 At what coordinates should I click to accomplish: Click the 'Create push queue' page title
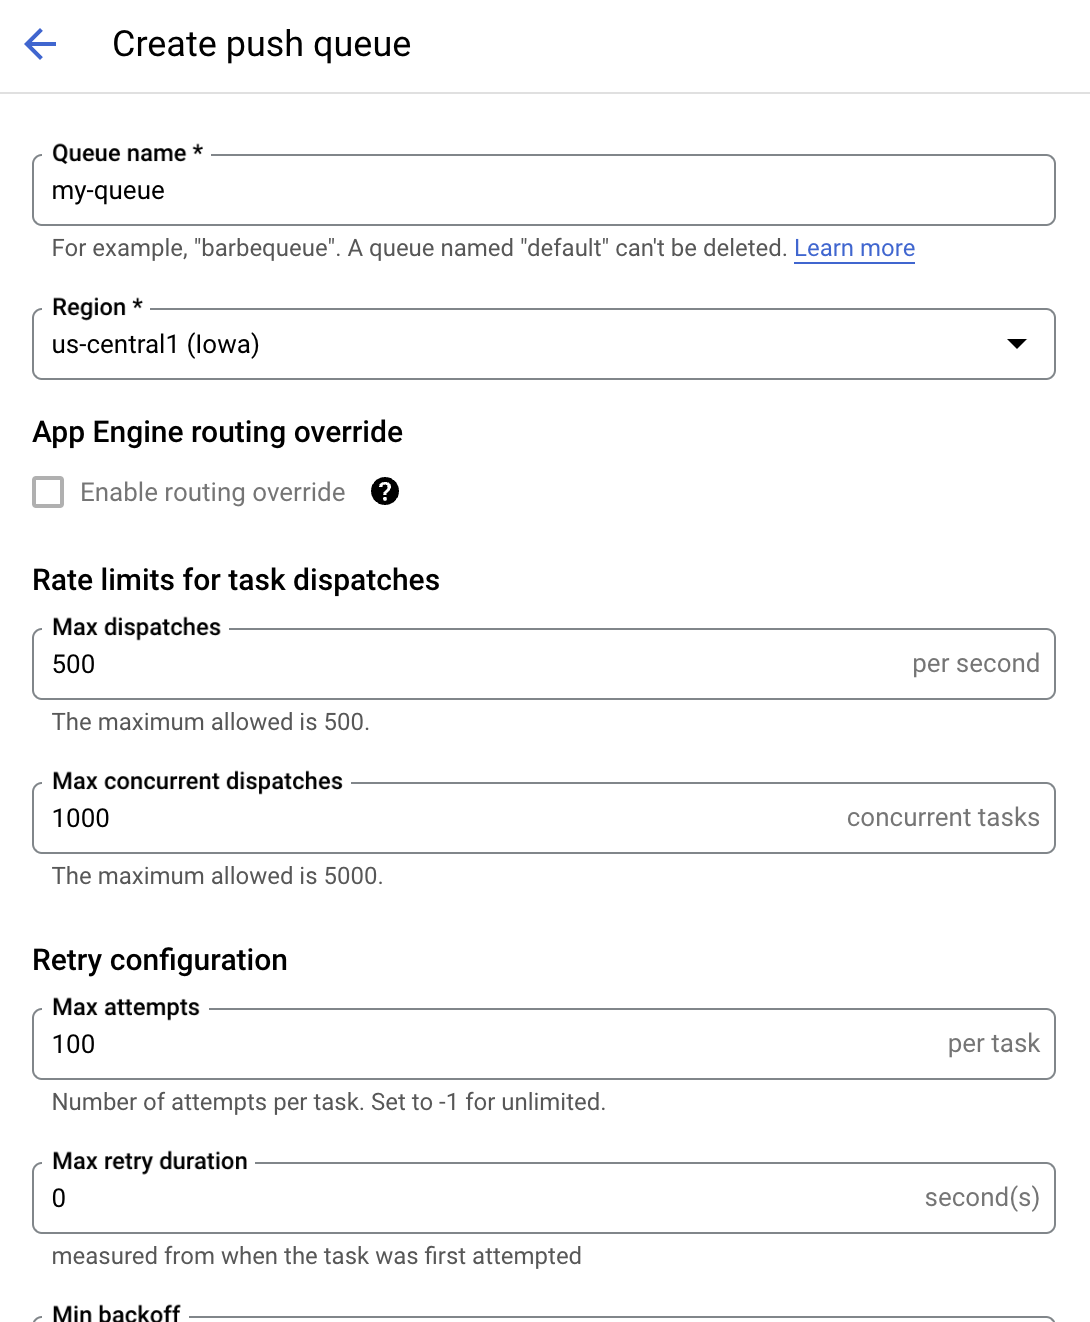262,44
